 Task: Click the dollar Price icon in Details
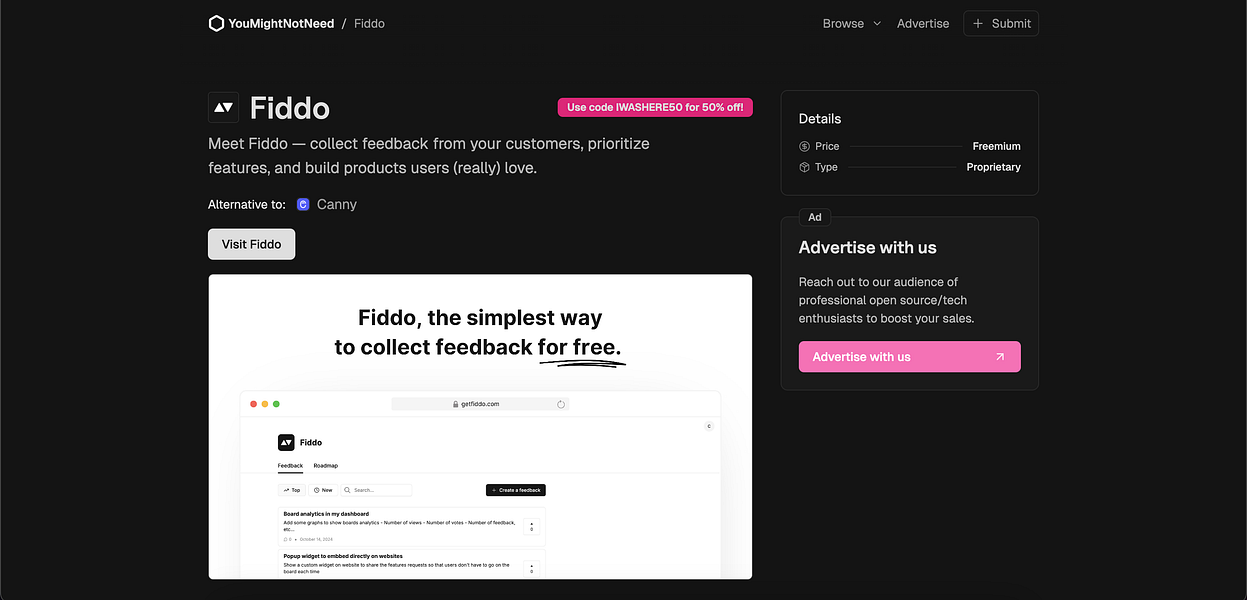tap(804, 146)
